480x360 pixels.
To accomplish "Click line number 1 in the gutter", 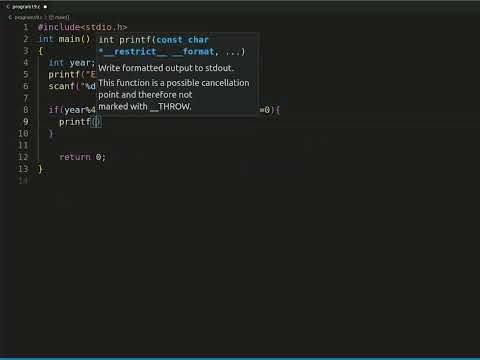I will [x=26, y=27].
